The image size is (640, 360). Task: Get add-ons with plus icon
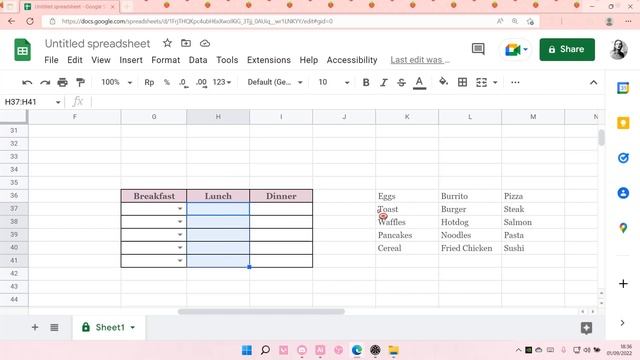click(623, 284)
